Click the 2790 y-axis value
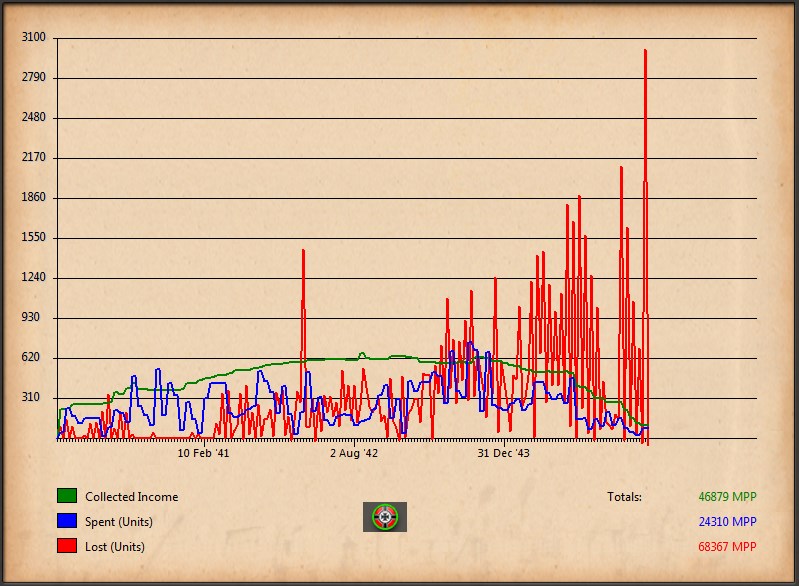 pos(34,77)
